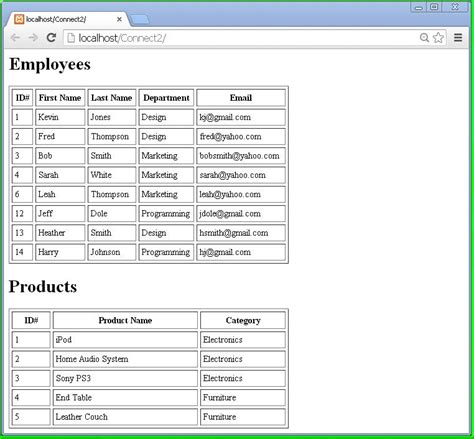Click the Johnson last name cell
Screen dimensions: 474x439
tap(112, 252)
